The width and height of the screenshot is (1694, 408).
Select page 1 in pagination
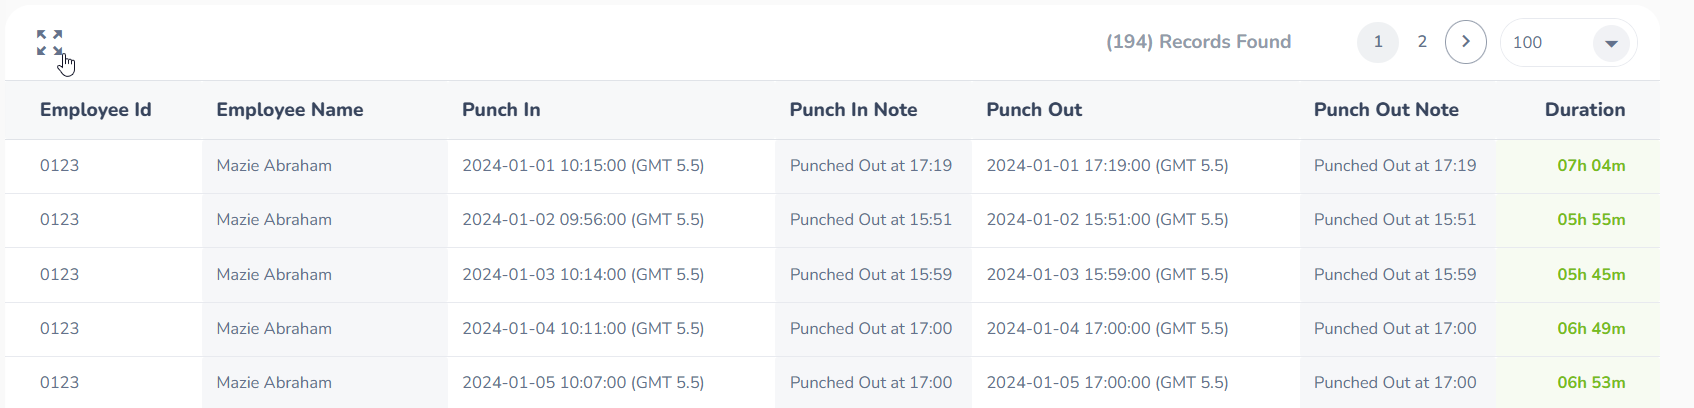click(x=1377, y=42)
